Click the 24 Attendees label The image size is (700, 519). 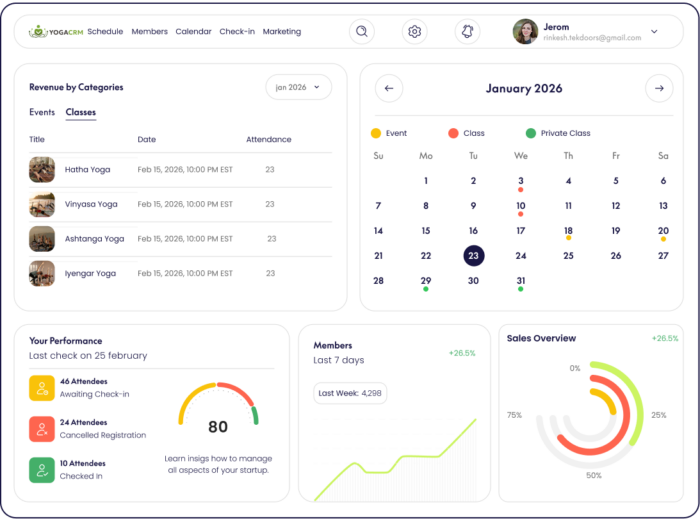click(83, 422)
